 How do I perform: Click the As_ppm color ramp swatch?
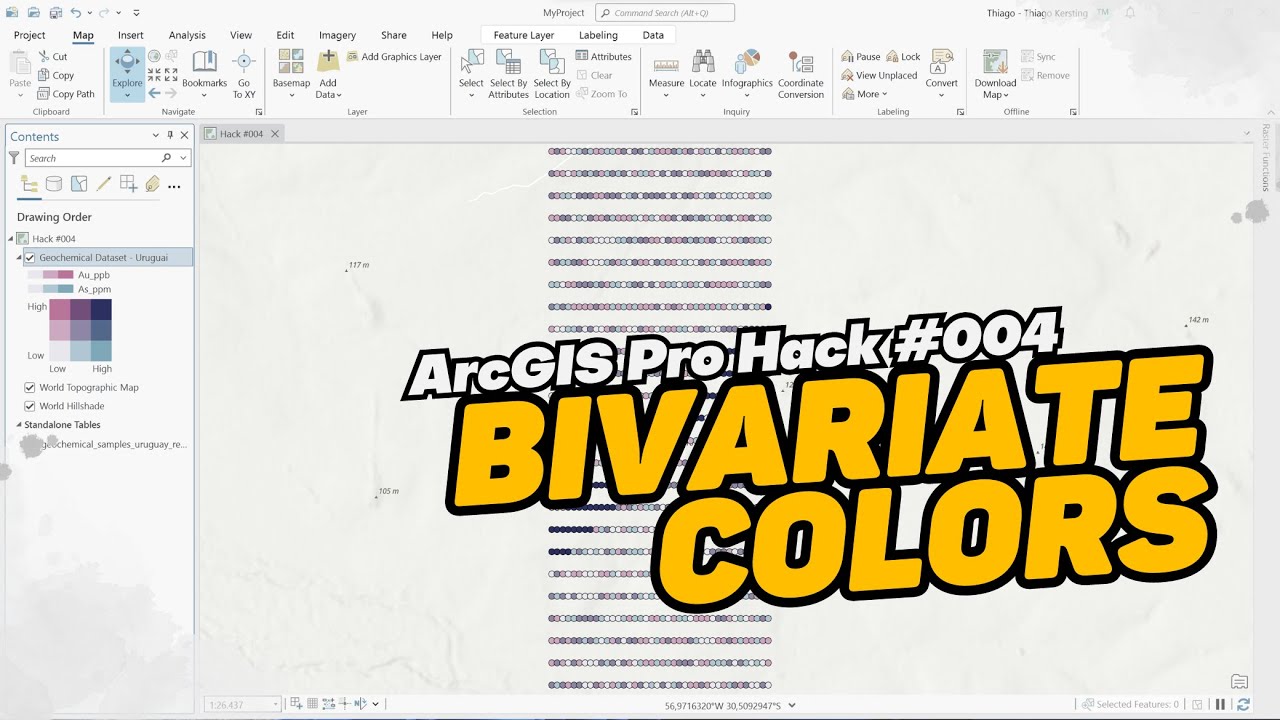pos(51,289)
